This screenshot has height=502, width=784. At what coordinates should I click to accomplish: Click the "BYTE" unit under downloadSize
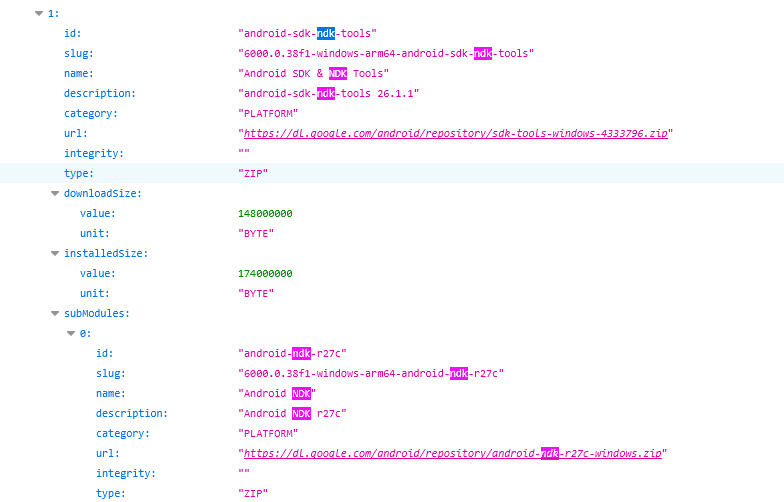tap(256, 234)
